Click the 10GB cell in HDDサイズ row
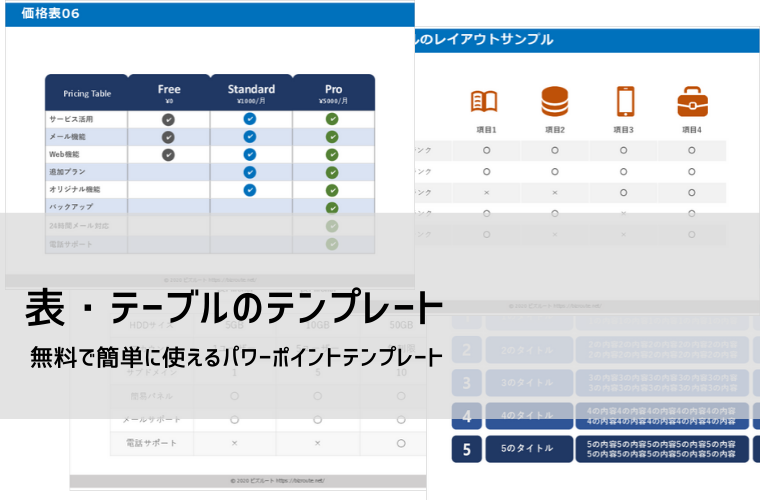The height and width of the screenshot is (500, 760). [317, 325]
